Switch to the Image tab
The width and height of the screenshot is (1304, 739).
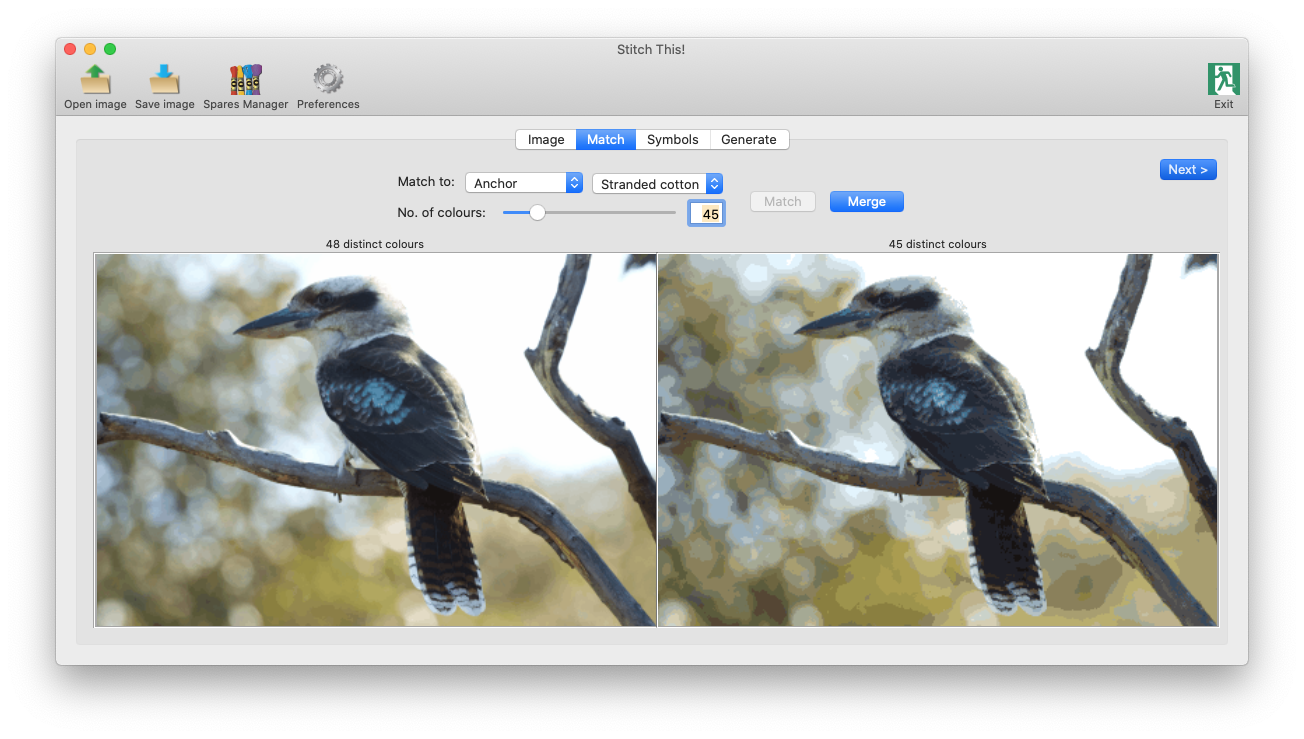pyautogui.click(x=546, y=140)
